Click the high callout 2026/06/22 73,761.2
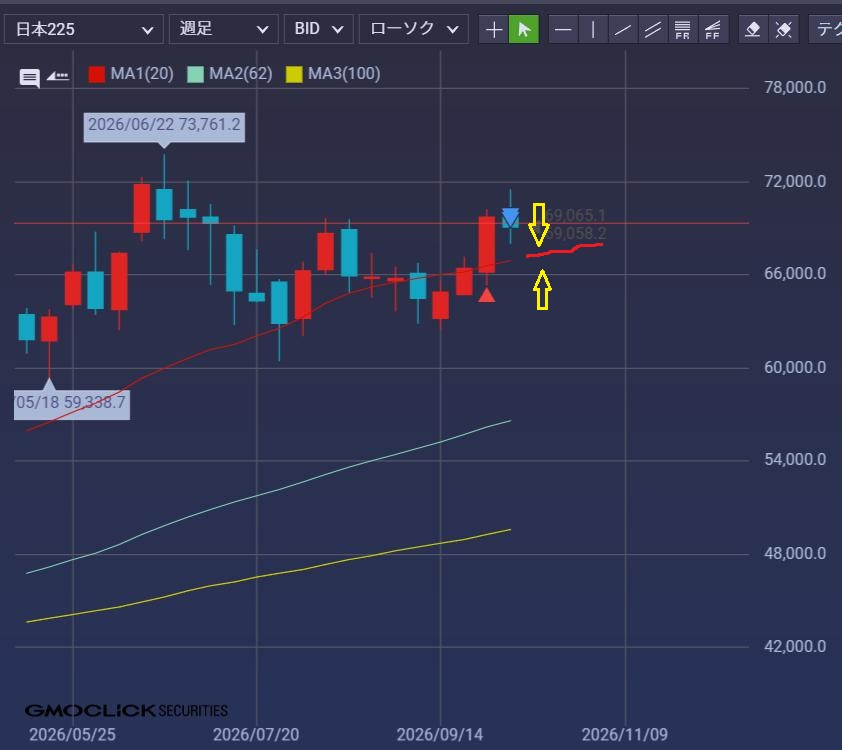Viewport: 842px width, 750px height. [x=164, y=127]
